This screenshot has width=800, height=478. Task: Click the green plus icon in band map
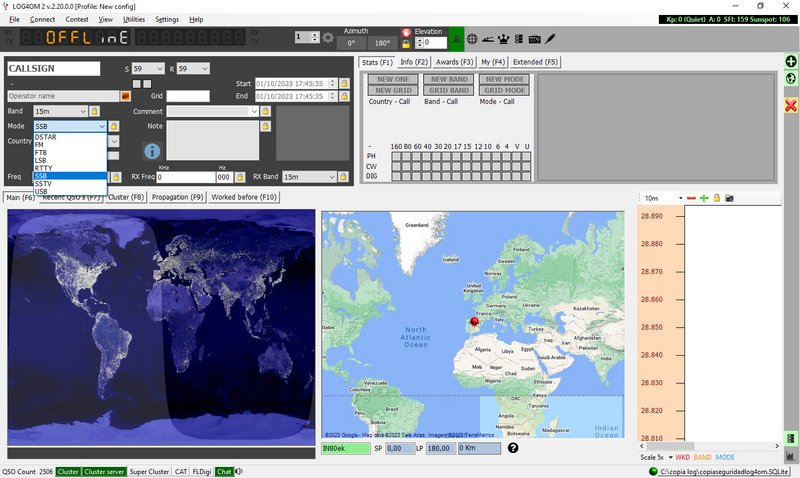[x=704, y=198]
